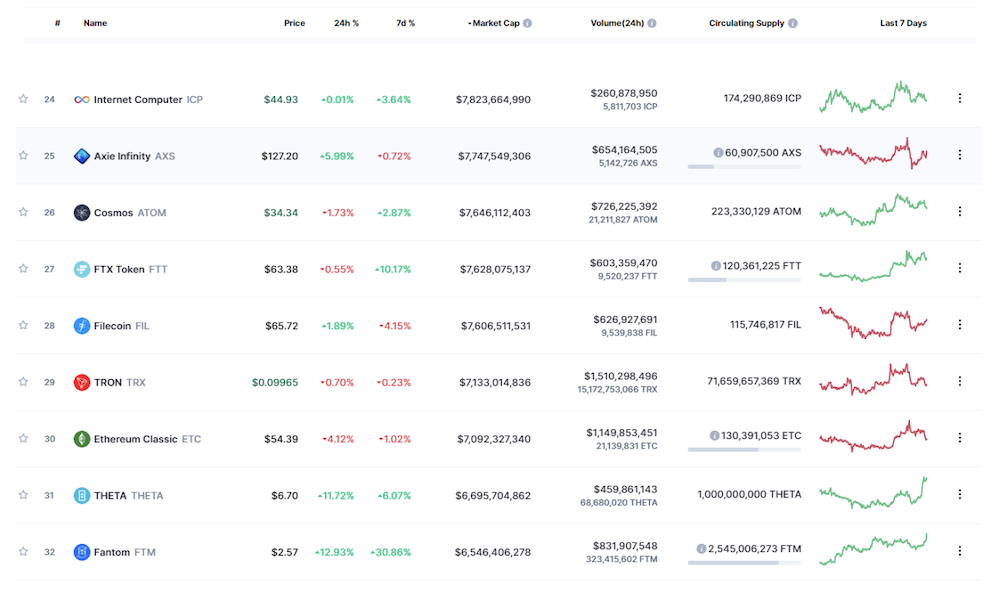1000x598 pixels.
Task: Sort by the Price column header
Action: (x=295, y=23)
